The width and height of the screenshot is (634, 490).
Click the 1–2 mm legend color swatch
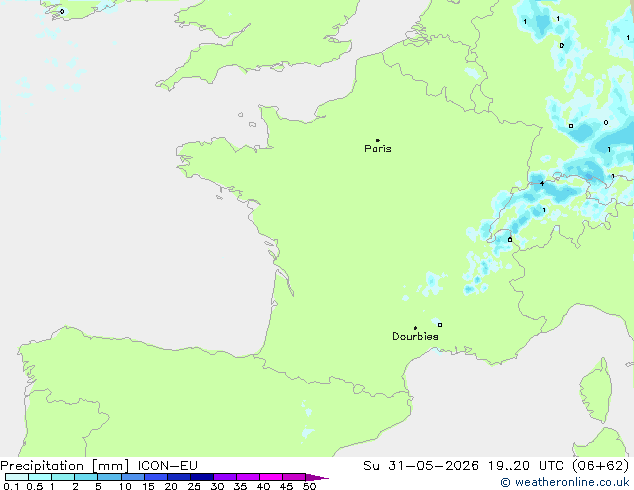coord(63,477)
